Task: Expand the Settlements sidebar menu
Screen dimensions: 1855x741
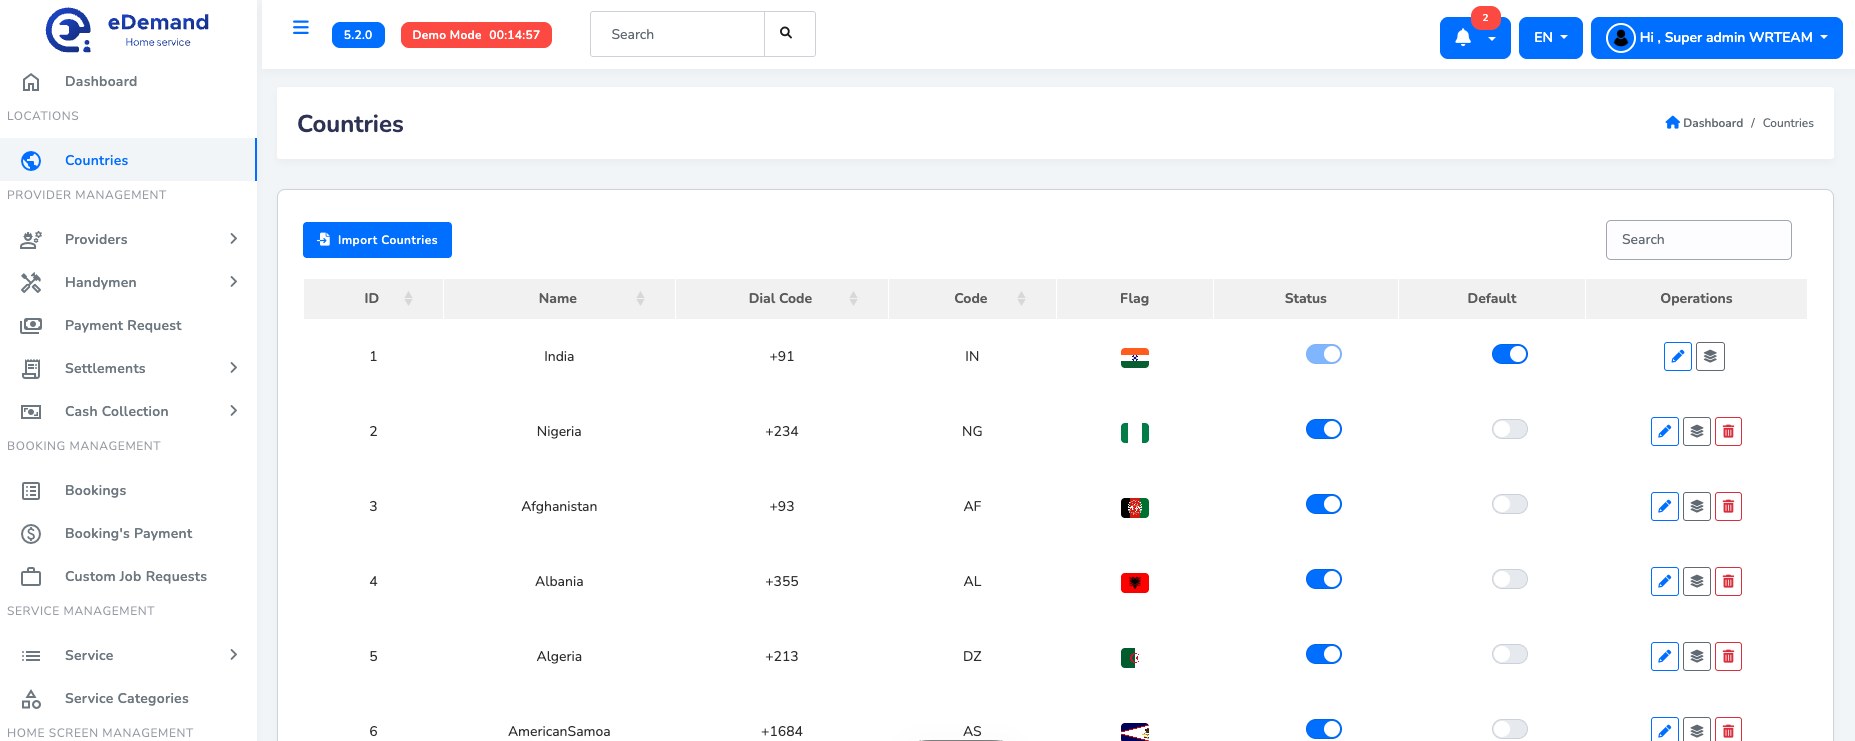Action: tap(128, 368)
